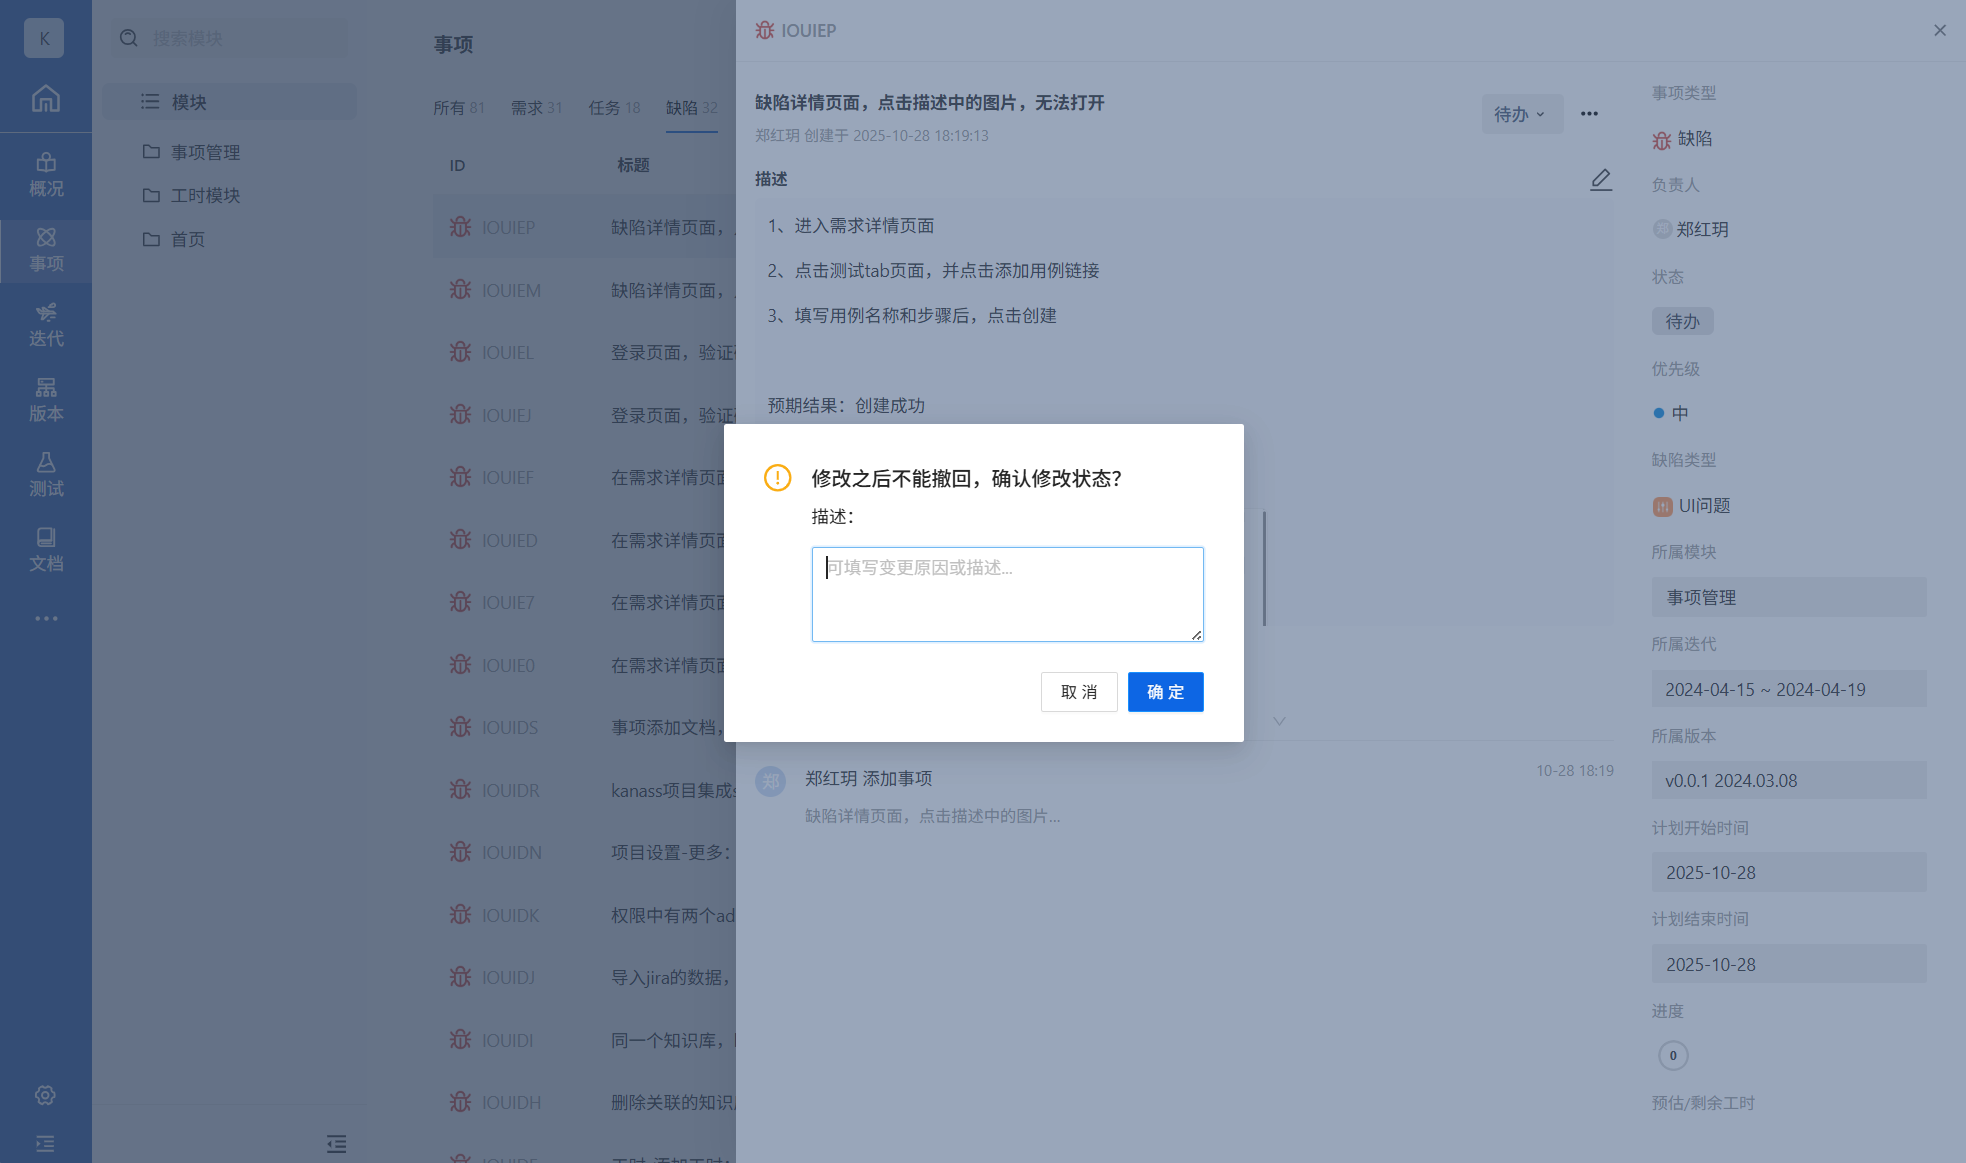
Task: Expand the 待办 status dropdown
Action: pyautogui.click(x=1520, y=114)
